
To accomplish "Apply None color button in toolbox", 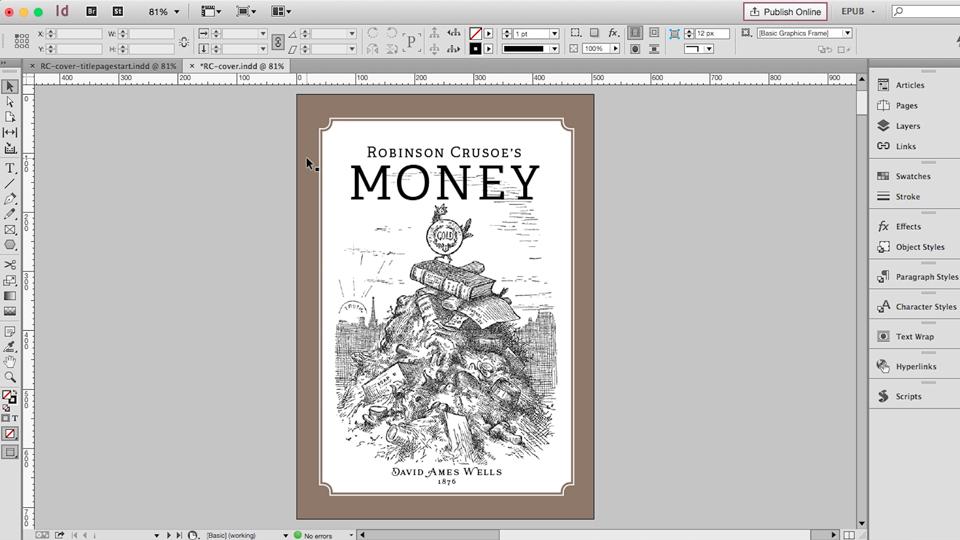I will [10, 434].
